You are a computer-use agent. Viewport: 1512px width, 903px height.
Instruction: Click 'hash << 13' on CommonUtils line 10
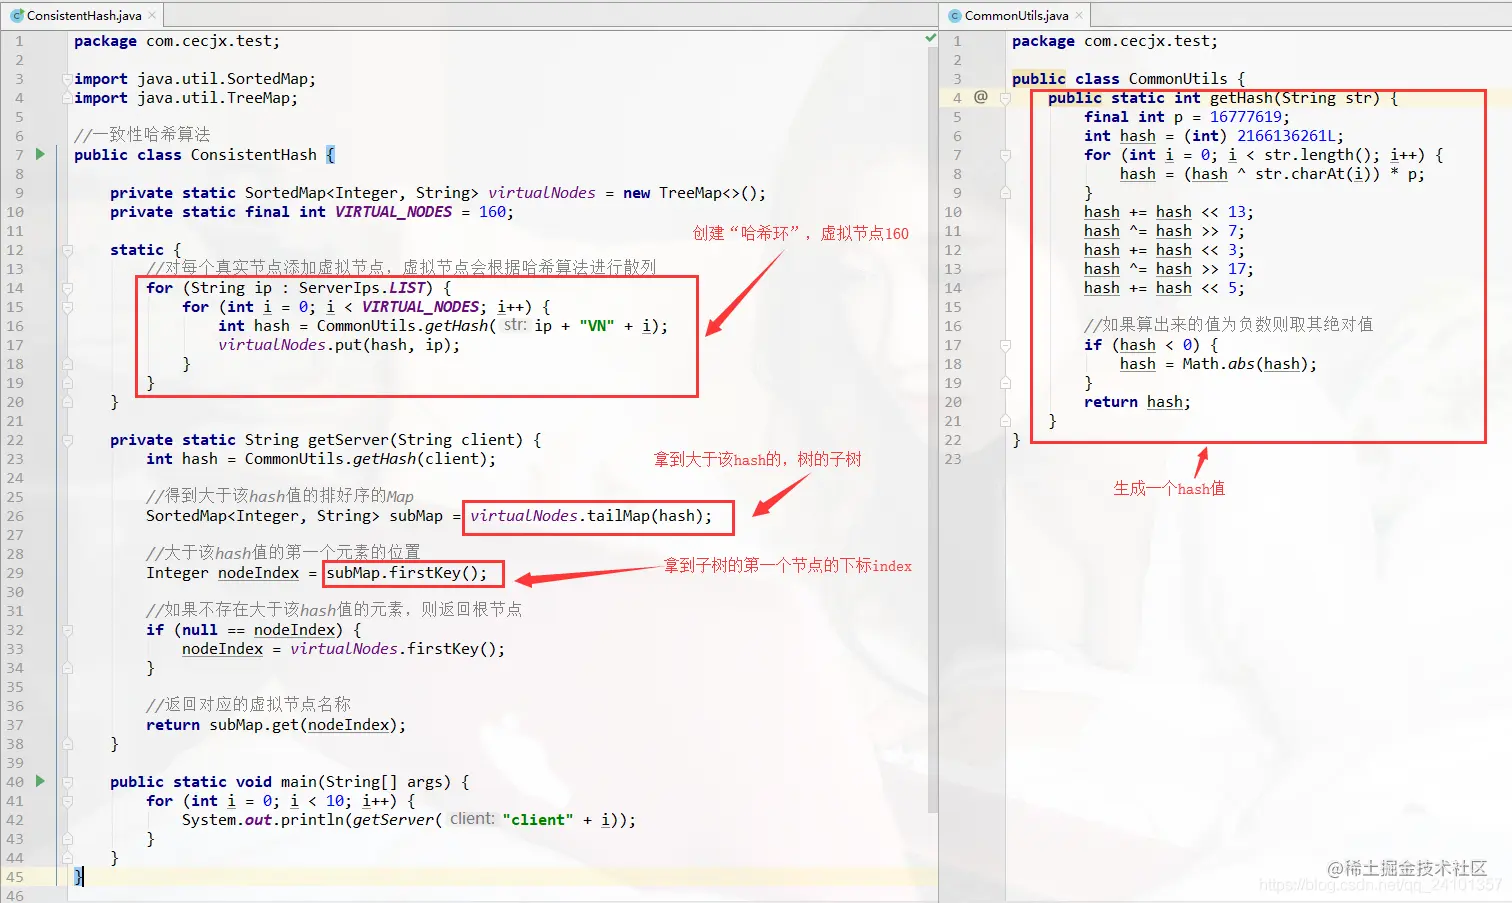tap(1200, 212)
